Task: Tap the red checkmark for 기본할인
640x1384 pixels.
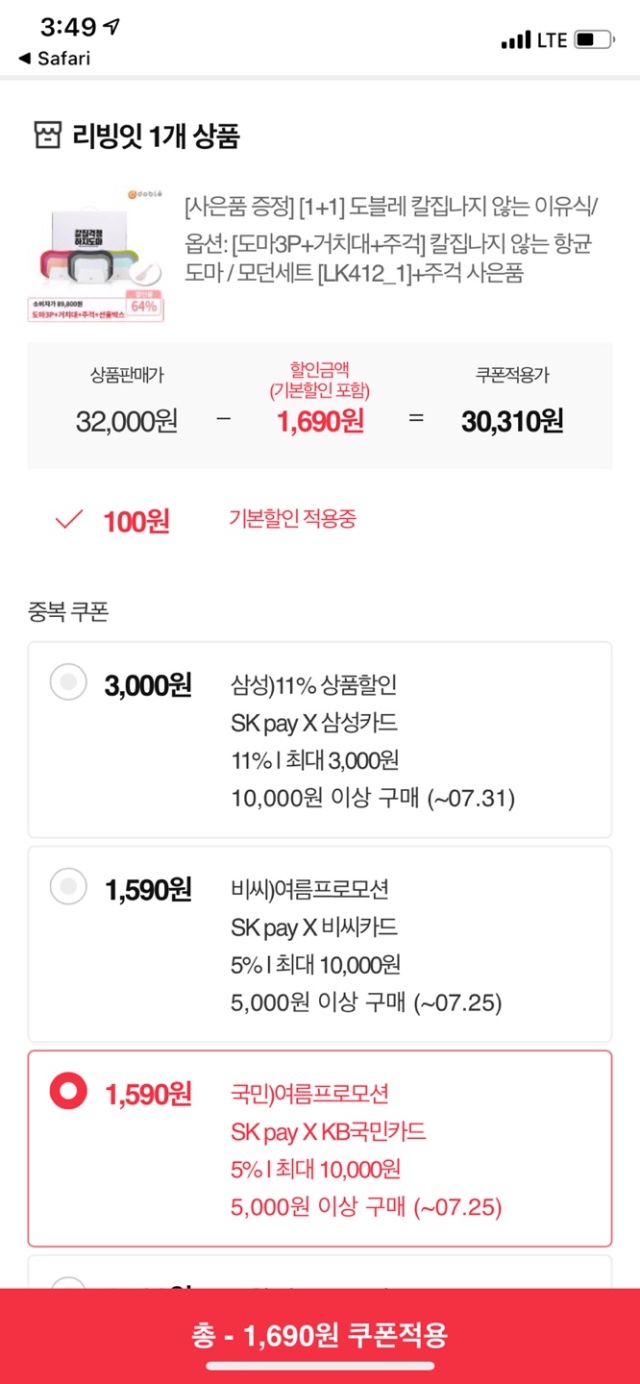Action: 69,521
